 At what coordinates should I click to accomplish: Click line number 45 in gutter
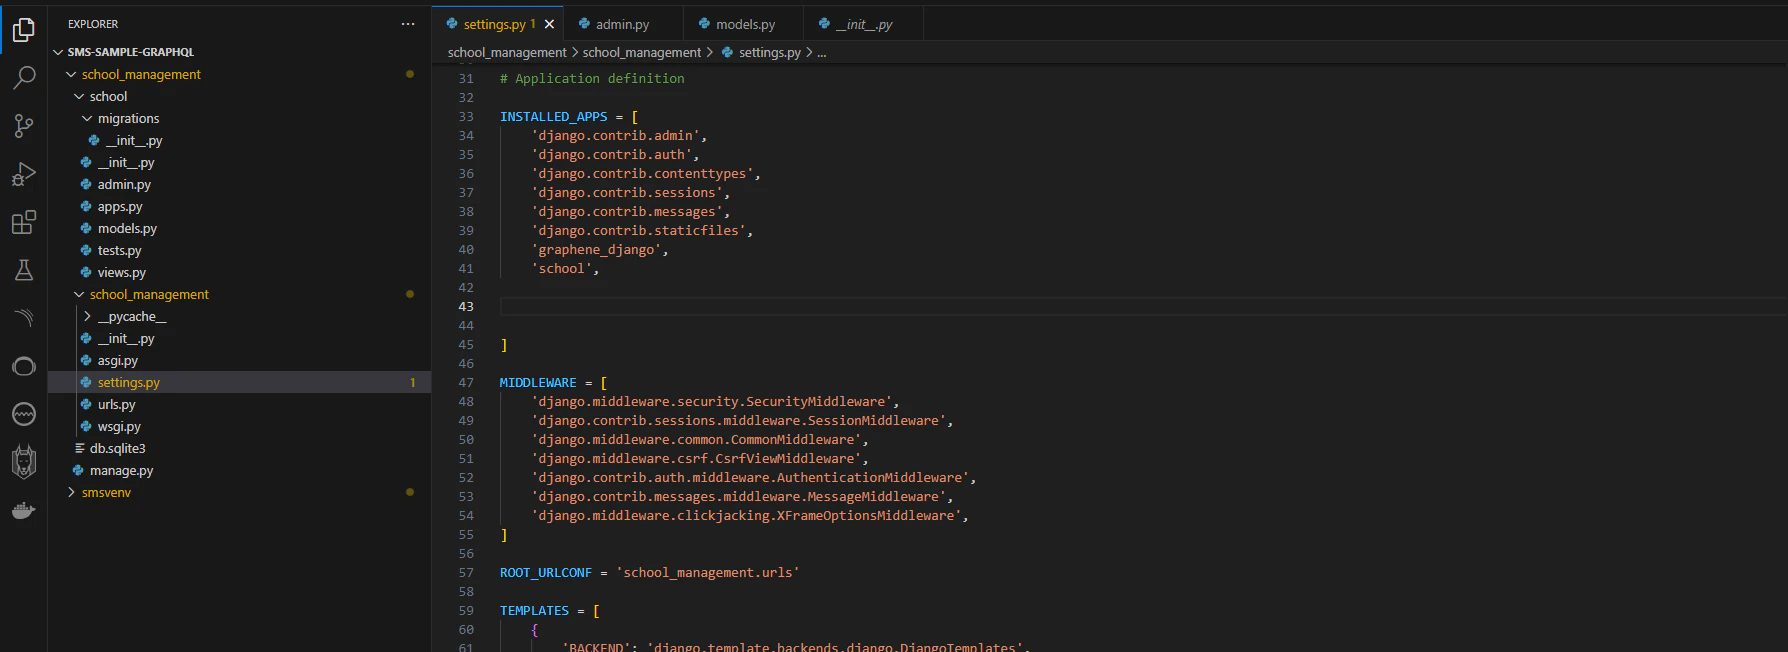point(466,344)
